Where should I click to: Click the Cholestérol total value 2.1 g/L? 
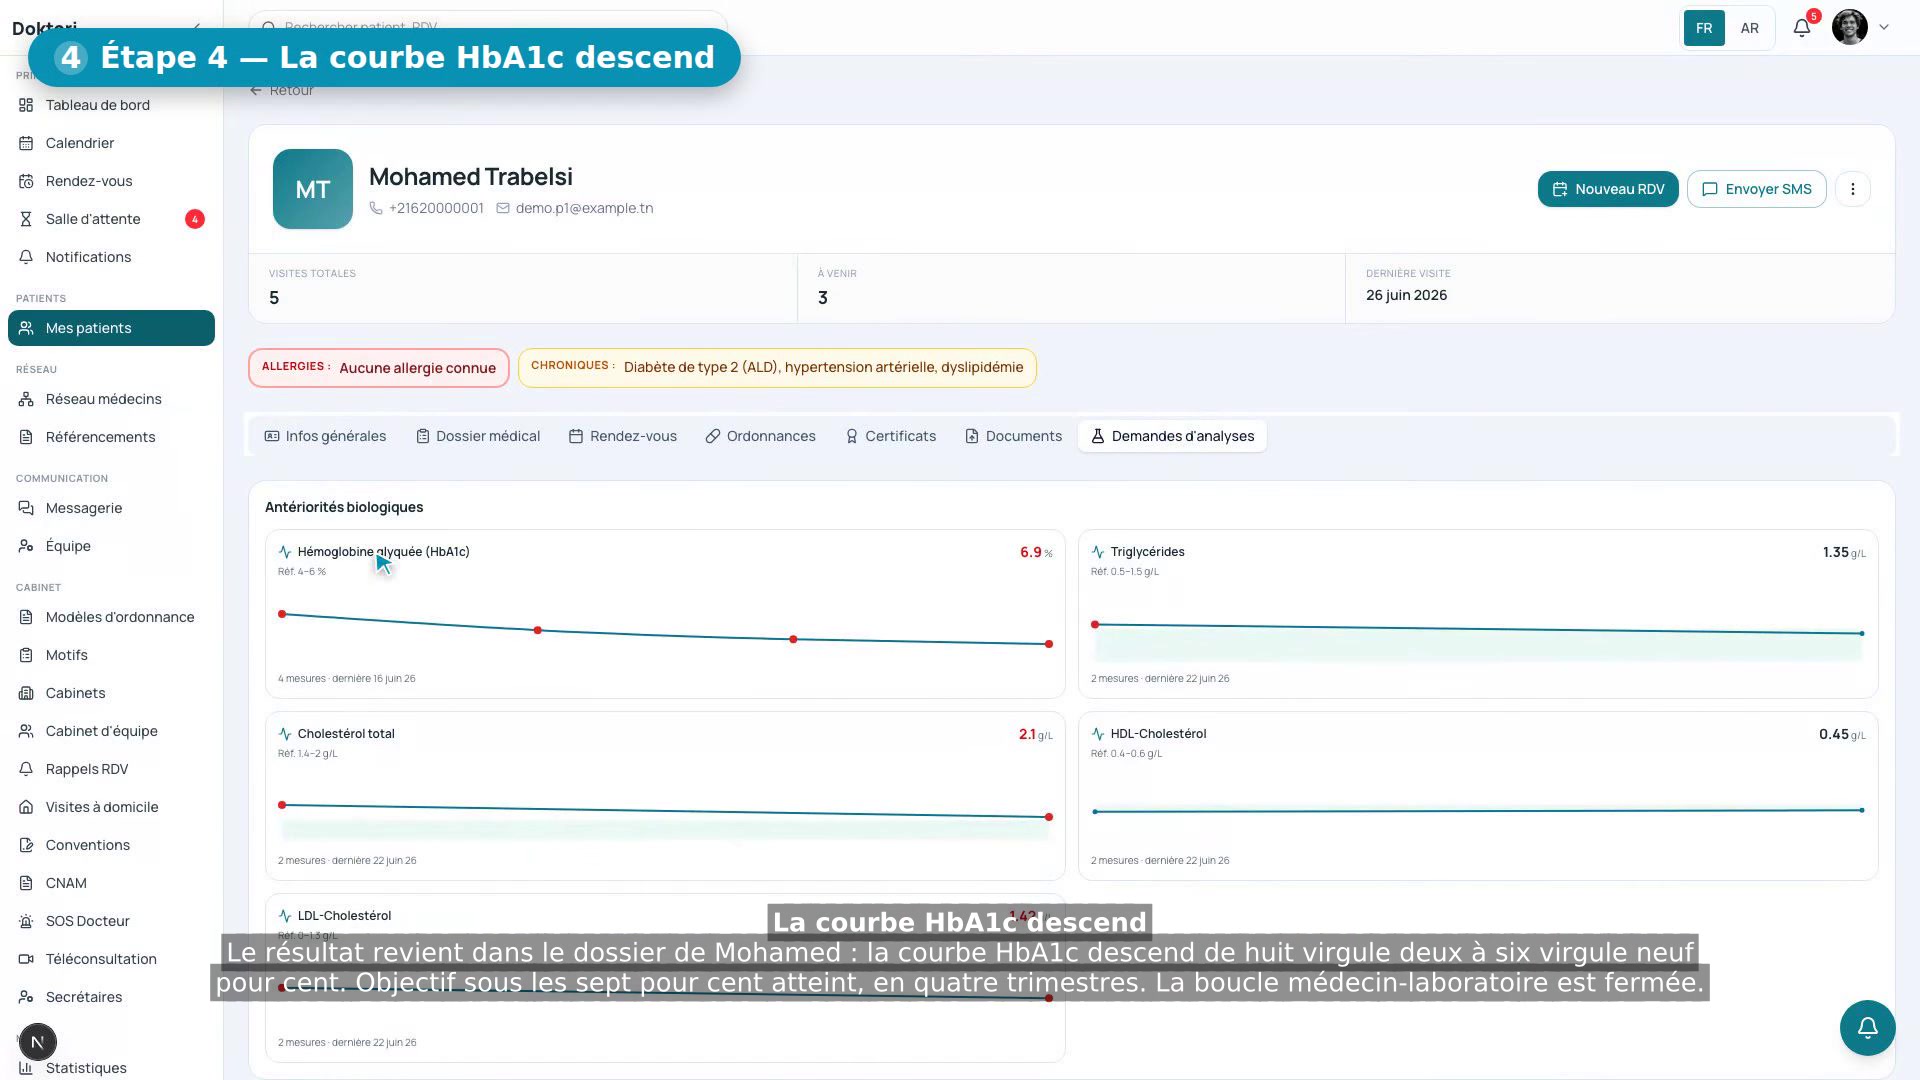(1035, 734)
